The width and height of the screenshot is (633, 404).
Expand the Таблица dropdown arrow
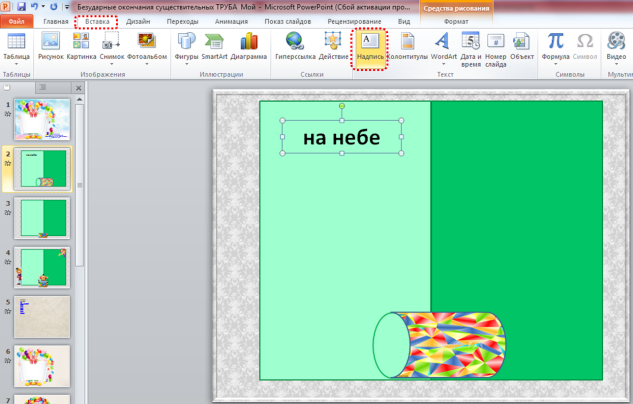click(16, 64)
